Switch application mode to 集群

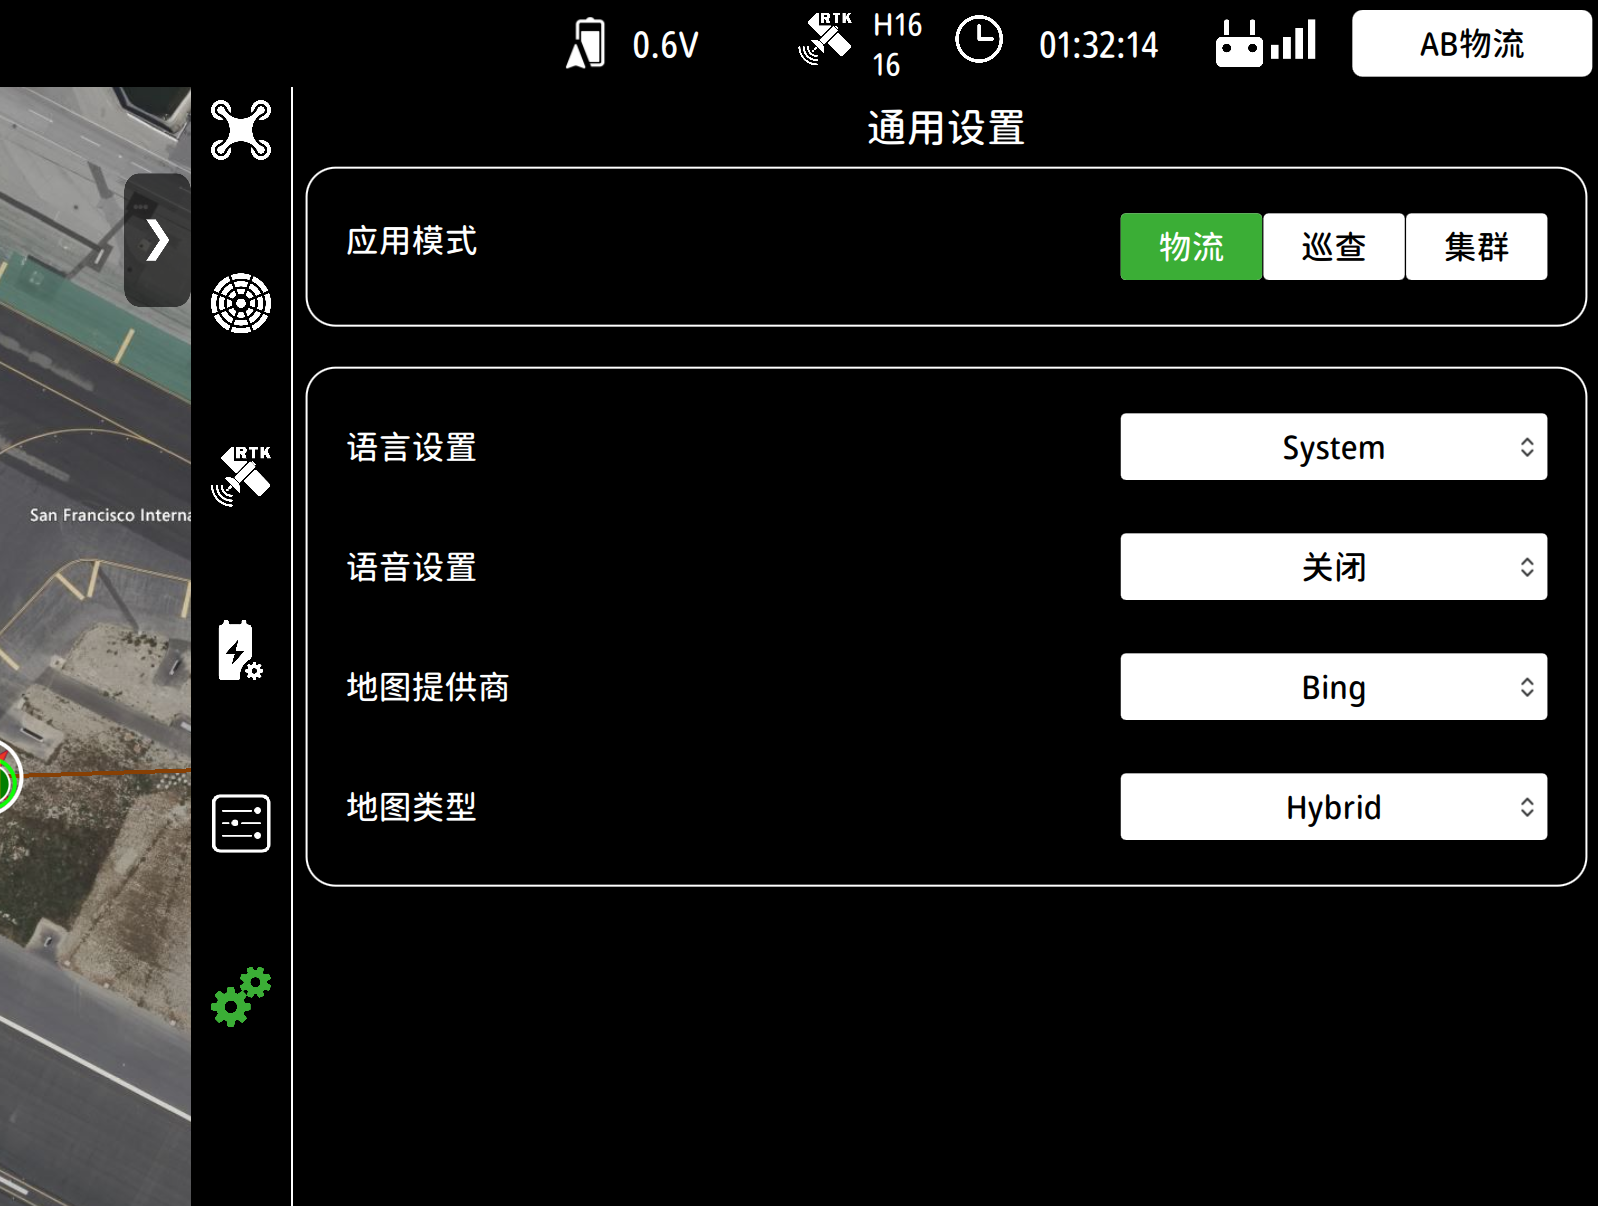pos(1476,247)
